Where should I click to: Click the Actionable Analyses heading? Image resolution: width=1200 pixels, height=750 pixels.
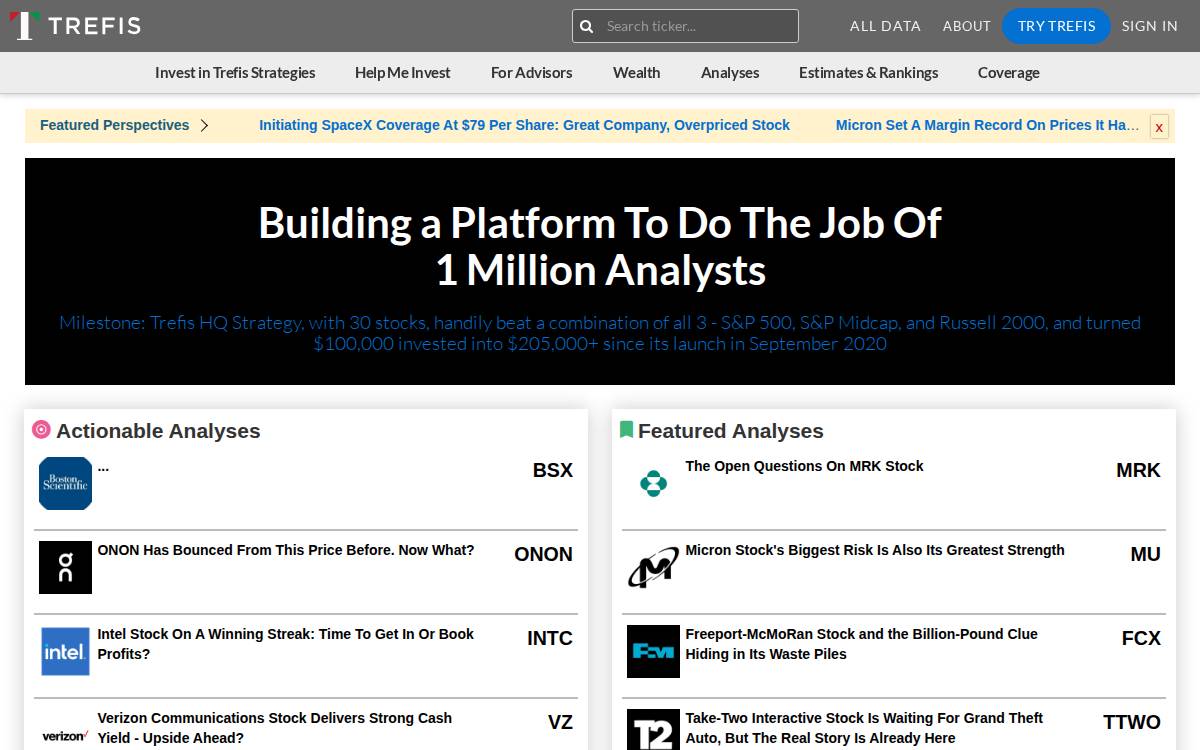tap(158, 431)
